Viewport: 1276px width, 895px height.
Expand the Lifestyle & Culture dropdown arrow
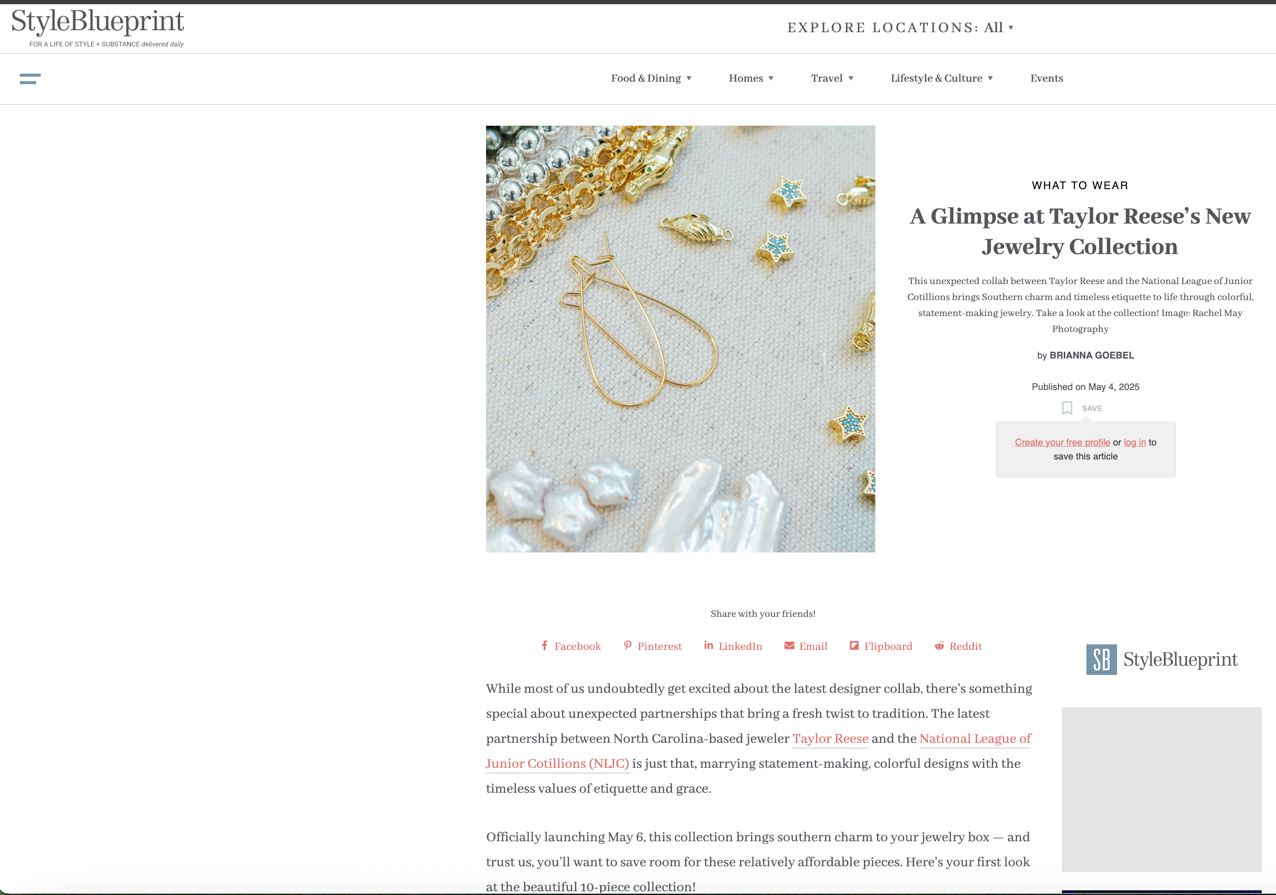coord(990,78)
